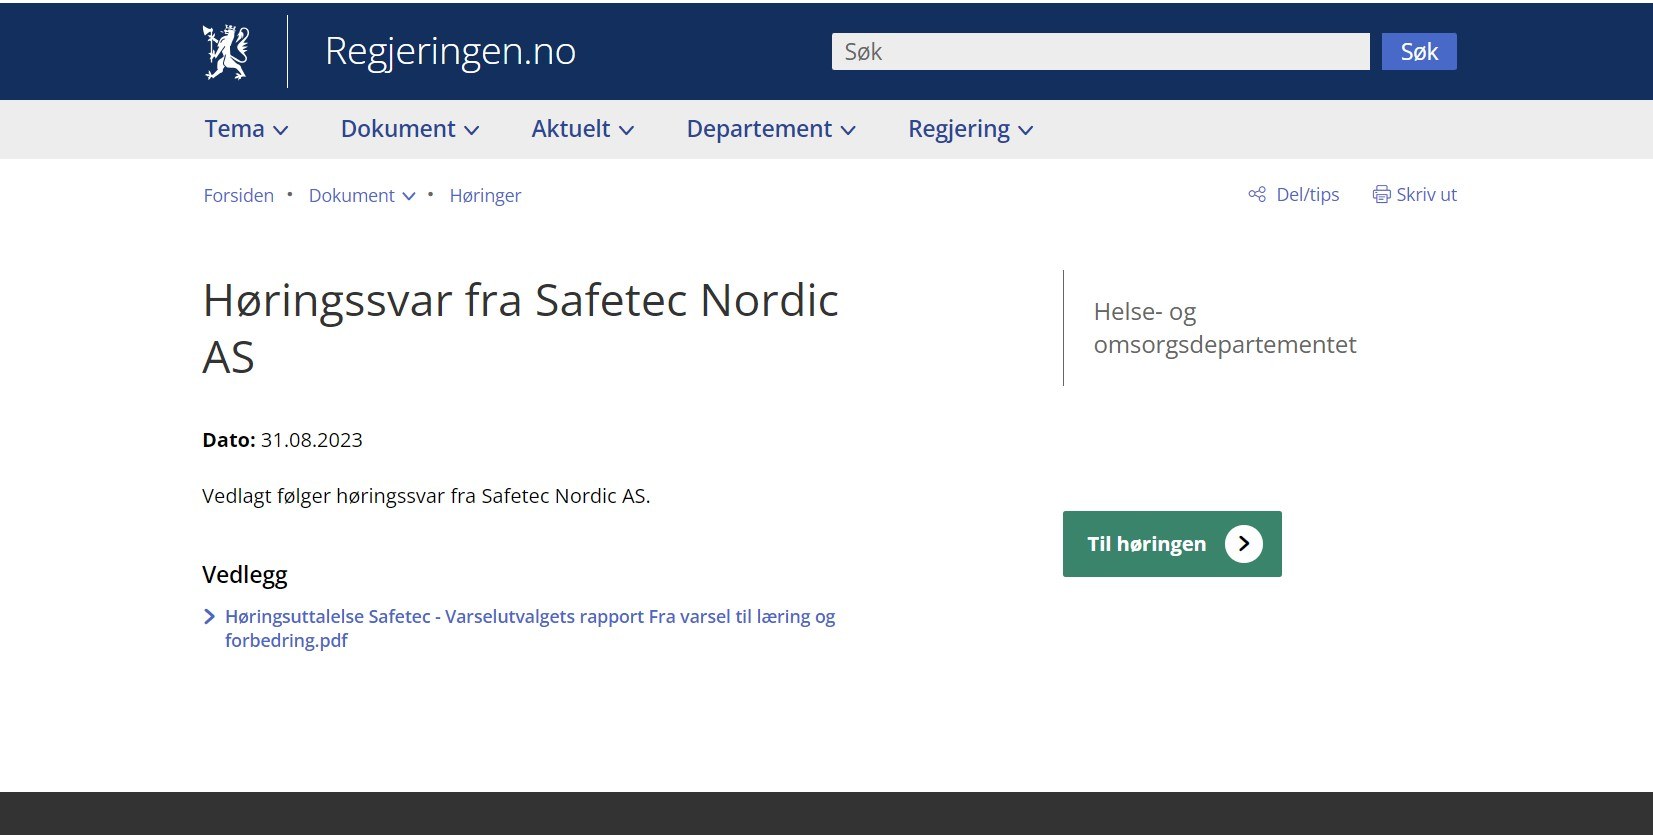Viewport: 1653px width, 835px height.
Task: Open the Regjering dropdown menu
Action: (970, 130)
